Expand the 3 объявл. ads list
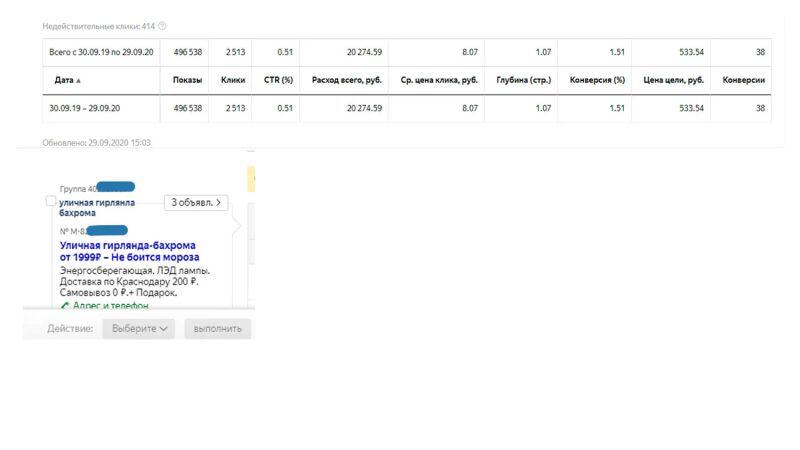Viewport: 800px width, 450px height. pyautogui.click(x=196, y=202)
